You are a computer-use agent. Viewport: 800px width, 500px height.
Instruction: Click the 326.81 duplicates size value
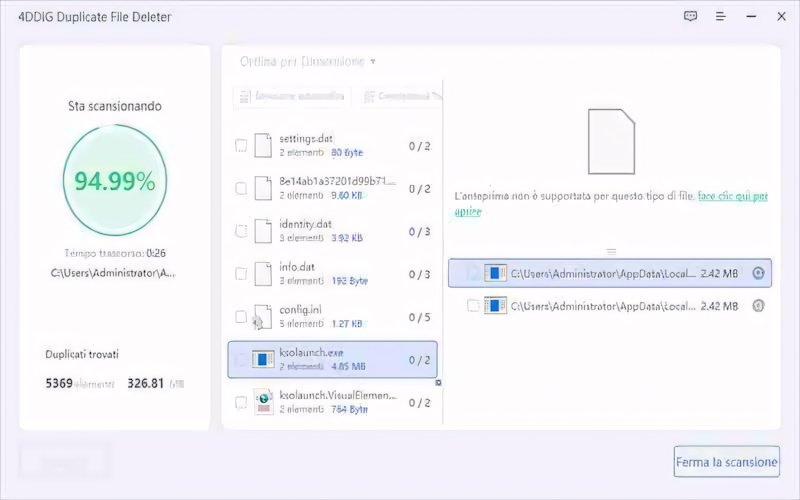tap(145, 383)
